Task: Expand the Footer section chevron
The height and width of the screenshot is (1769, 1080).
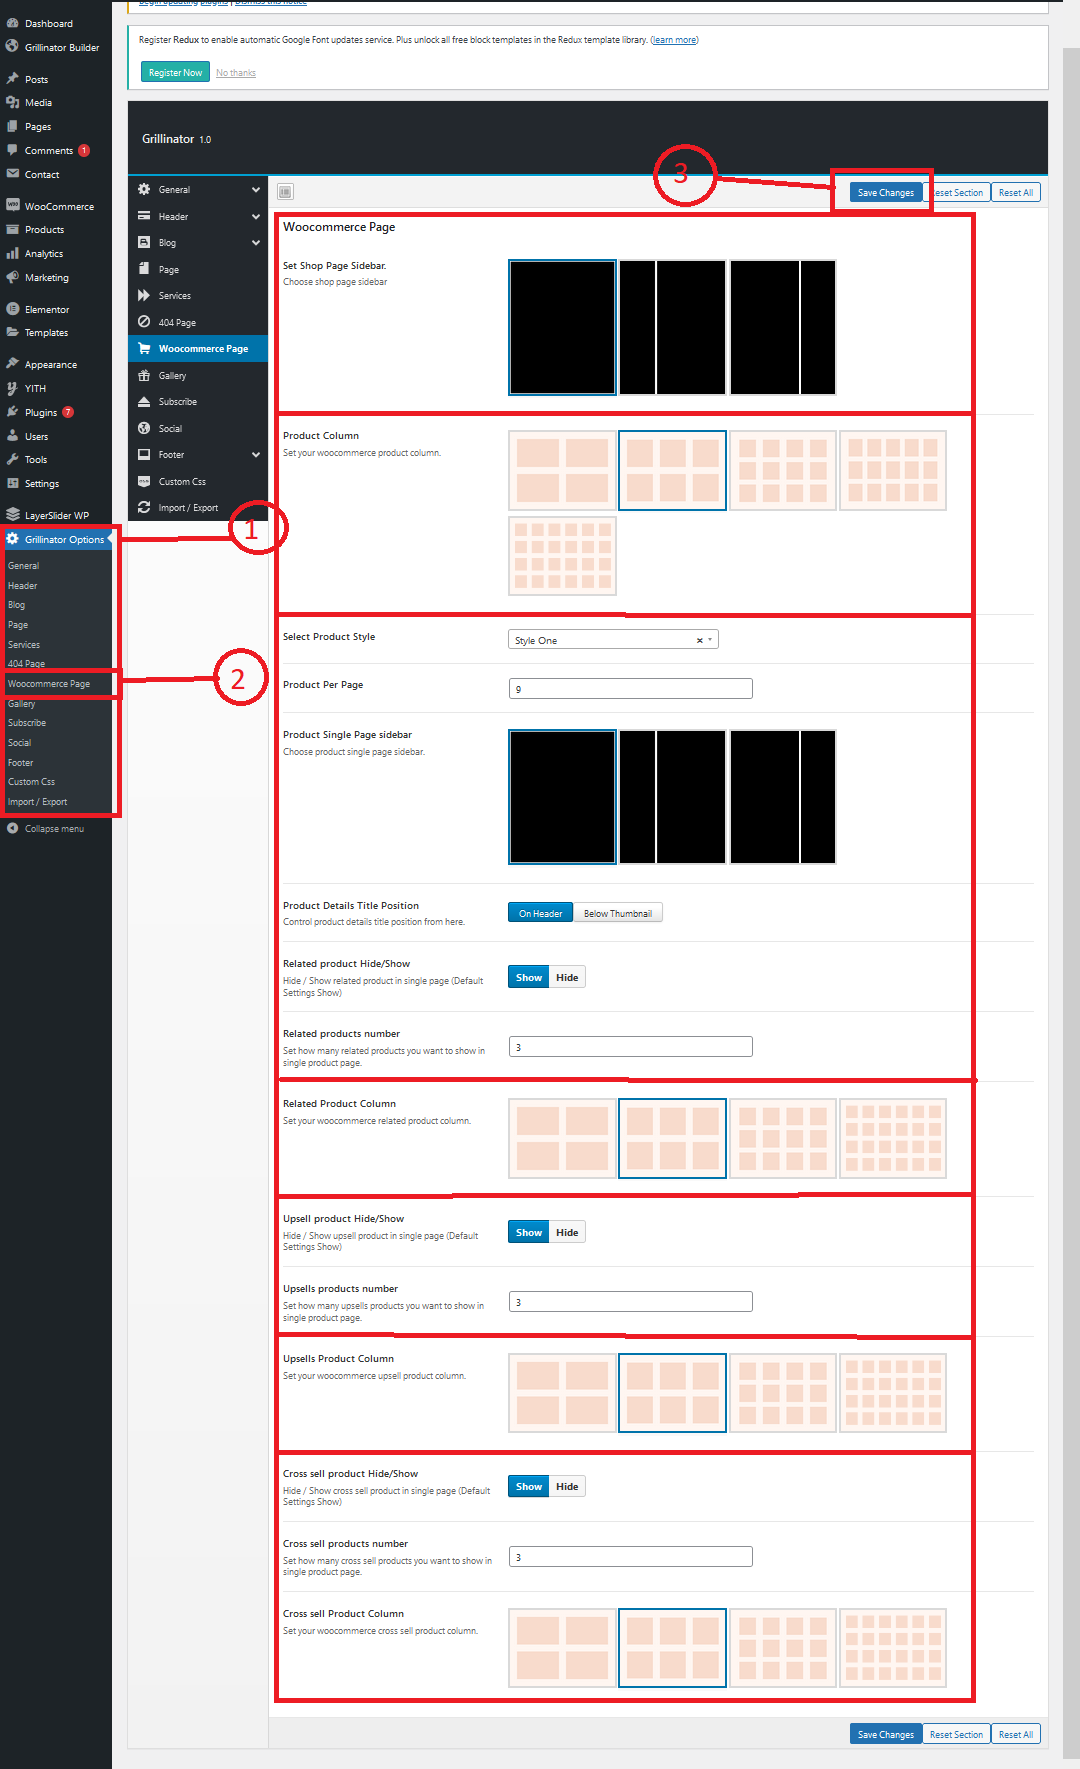Action: point(256,454)
